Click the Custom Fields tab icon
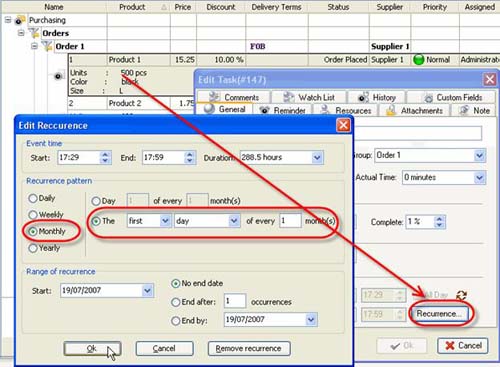 tap(428, 97)
